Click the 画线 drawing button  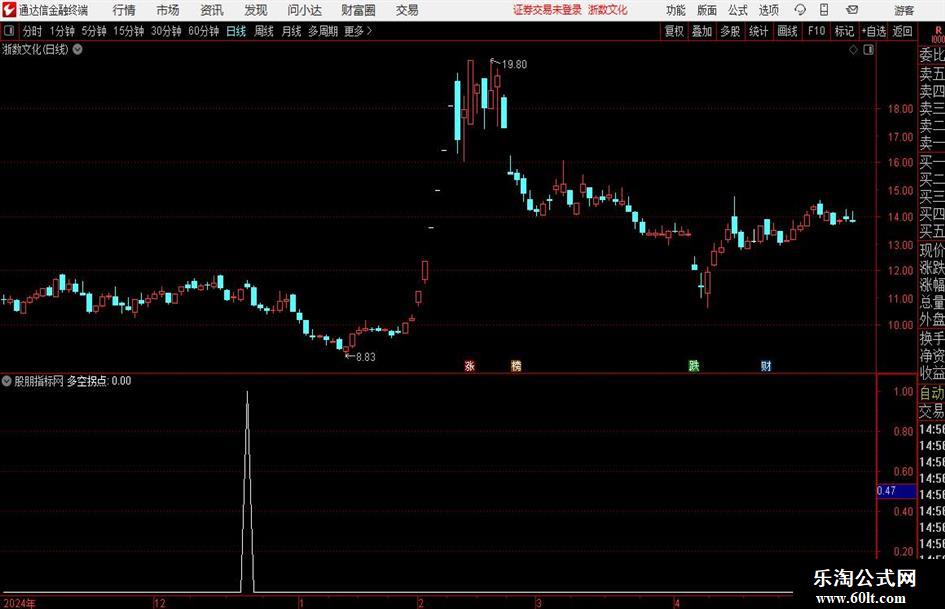(787, 31)
